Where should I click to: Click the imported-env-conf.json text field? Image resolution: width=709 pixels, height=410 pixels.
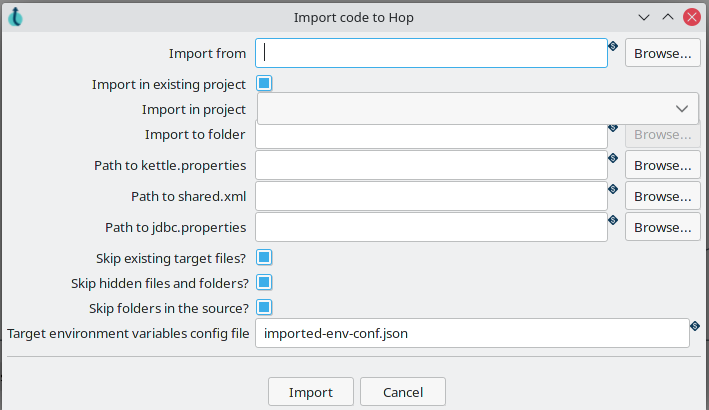(471, 333)
